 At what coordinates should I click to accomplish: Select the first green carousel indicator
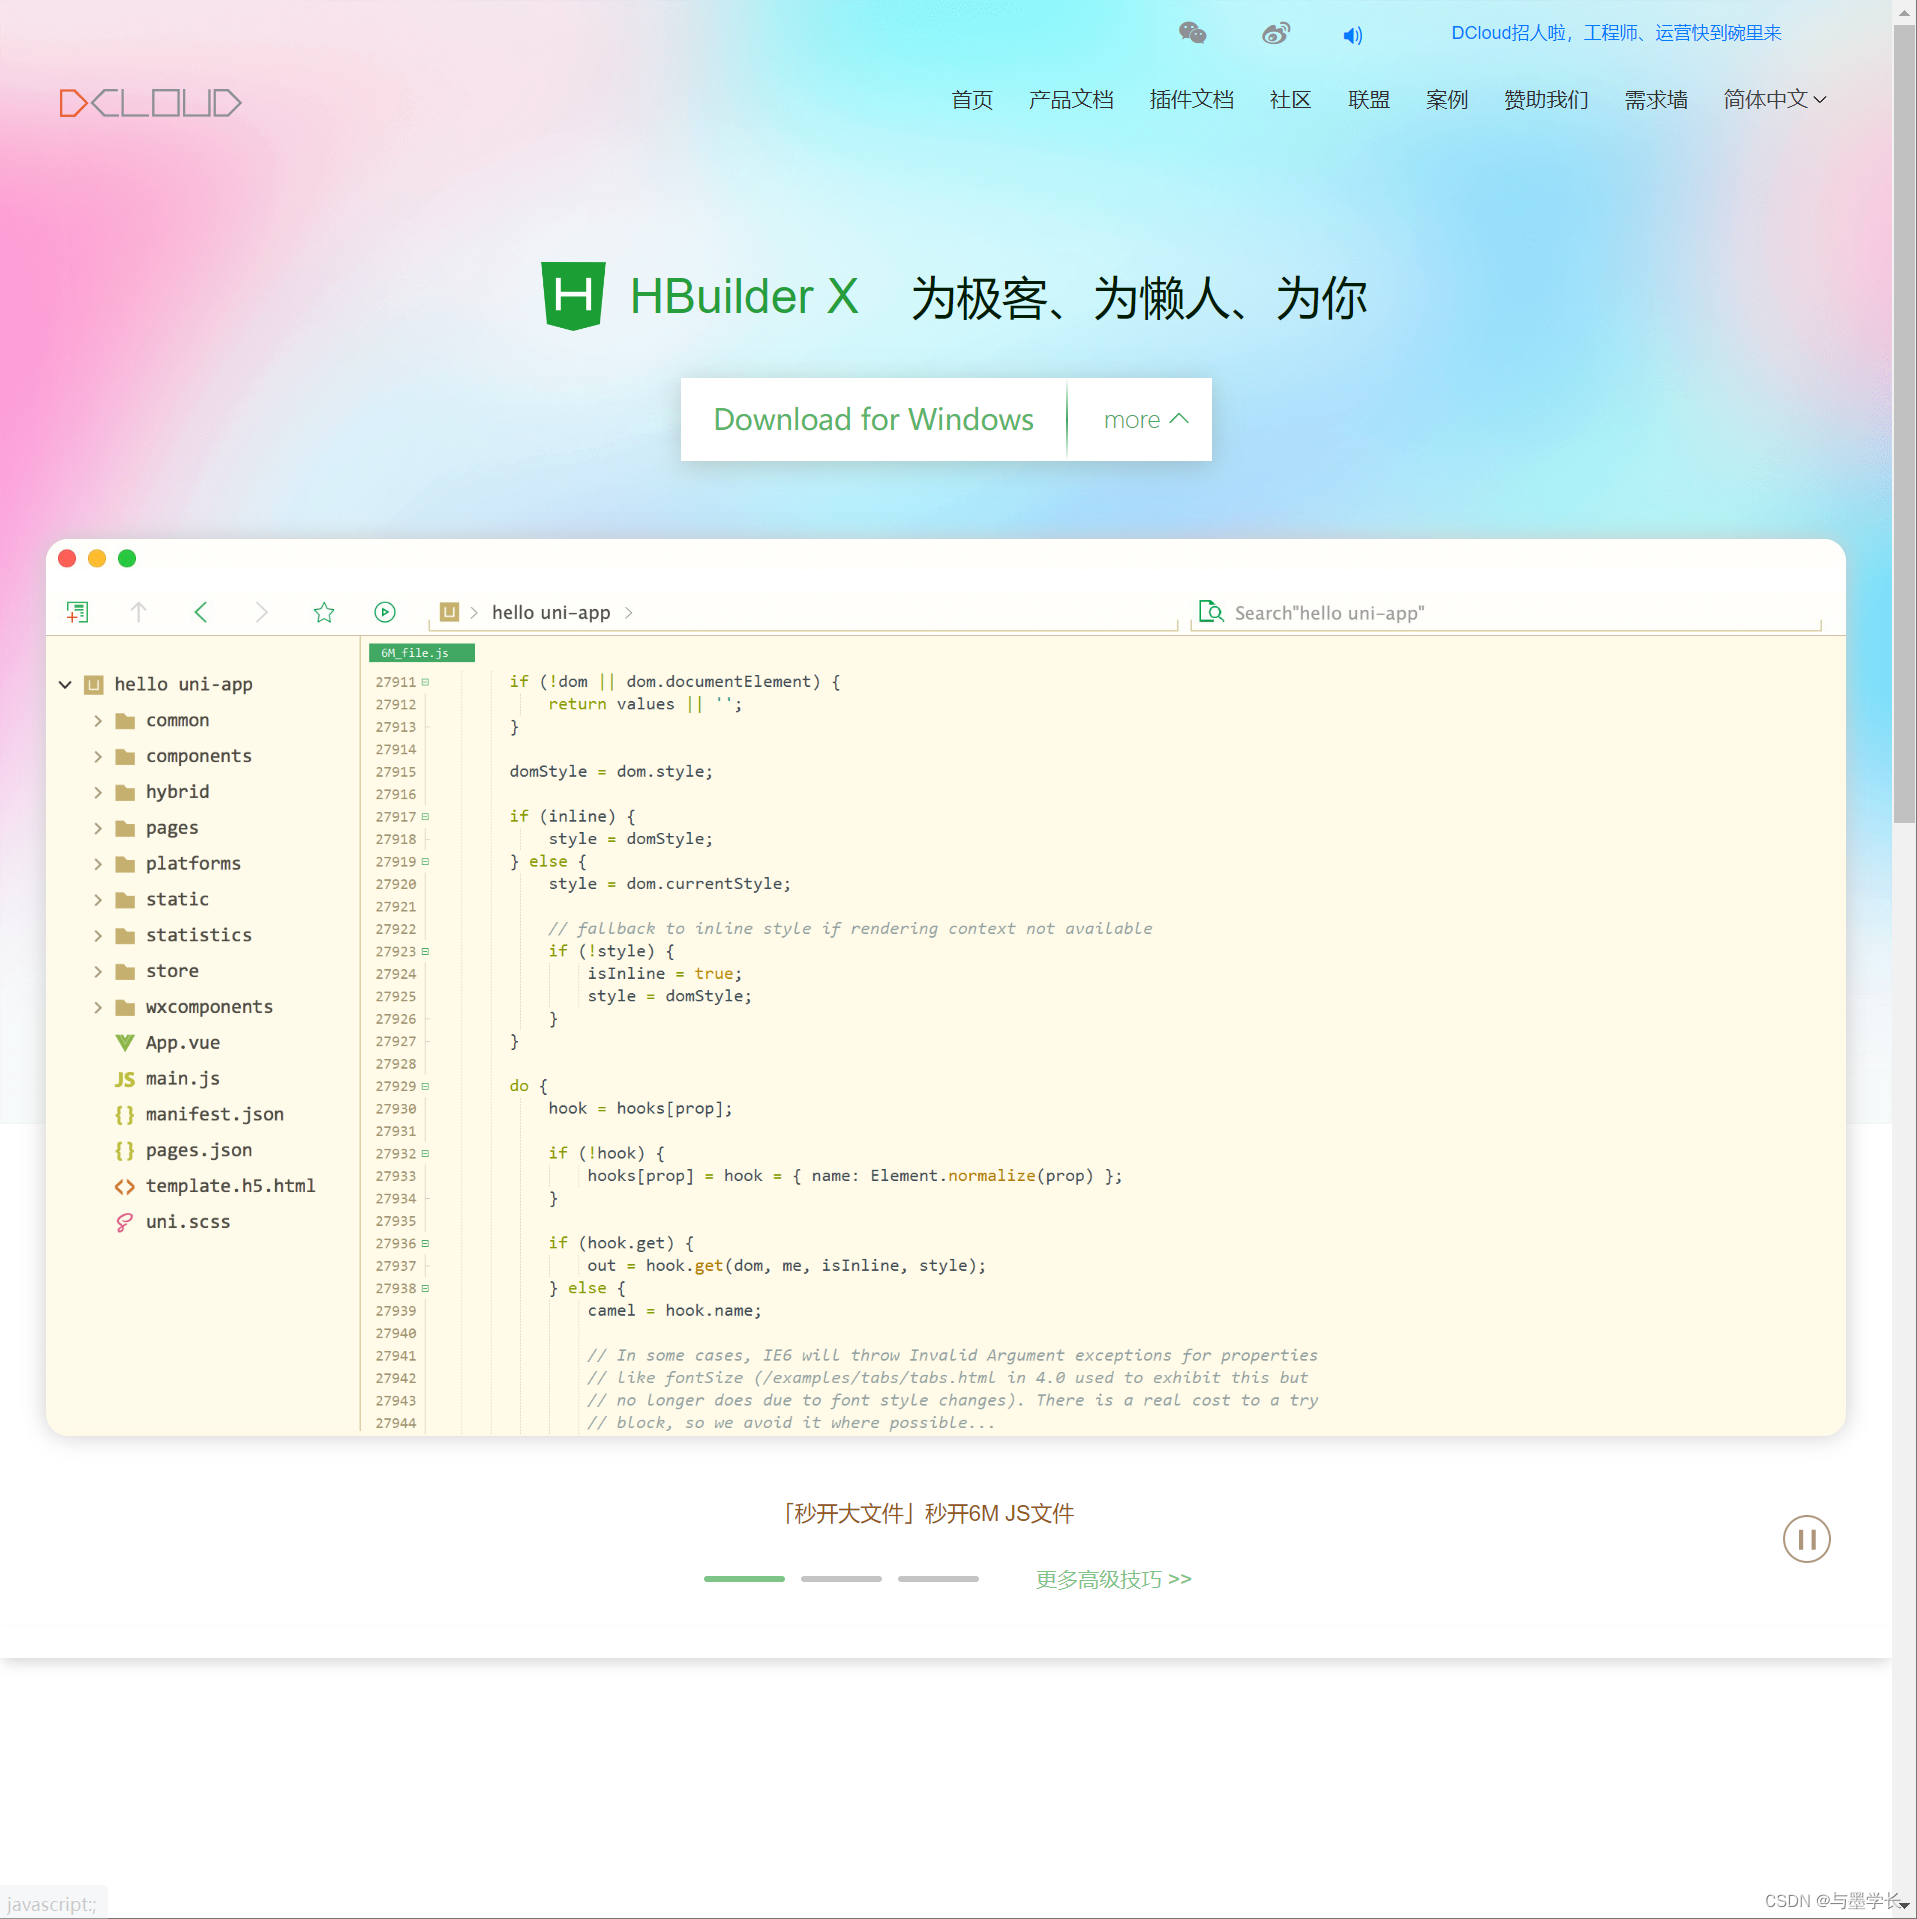pos(744,1579)
